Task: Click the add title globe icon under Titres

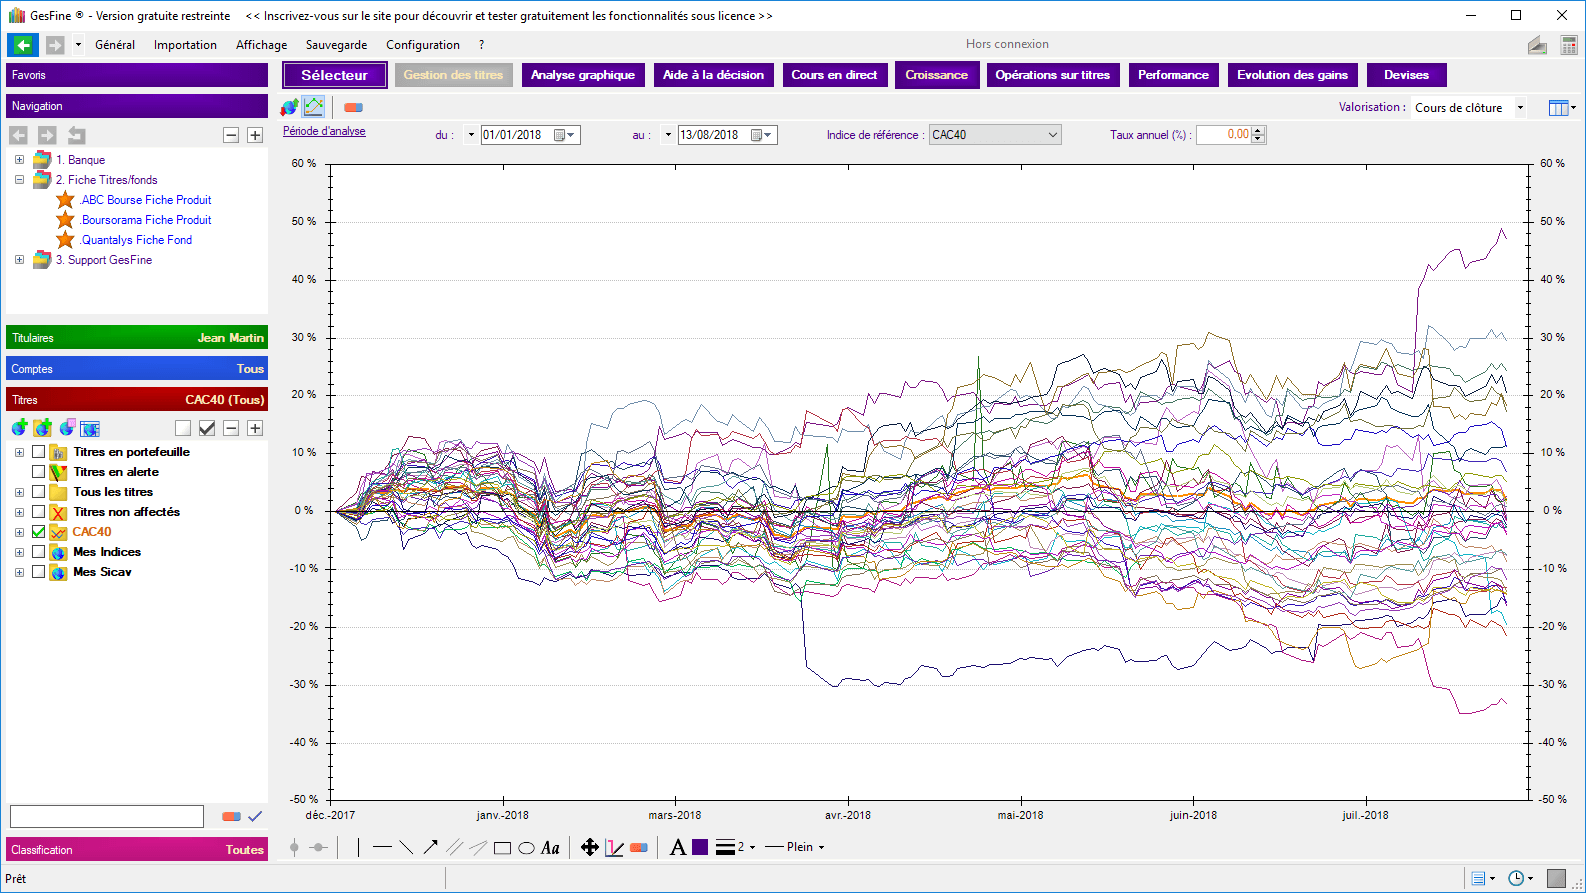Action: [x=19, y=428]
